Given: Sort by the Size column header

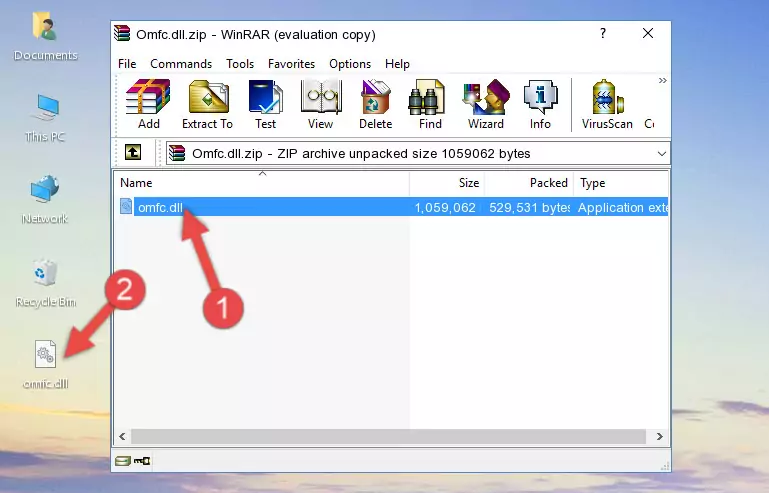Looking at the screenshot, I should (x=447, y=183).
